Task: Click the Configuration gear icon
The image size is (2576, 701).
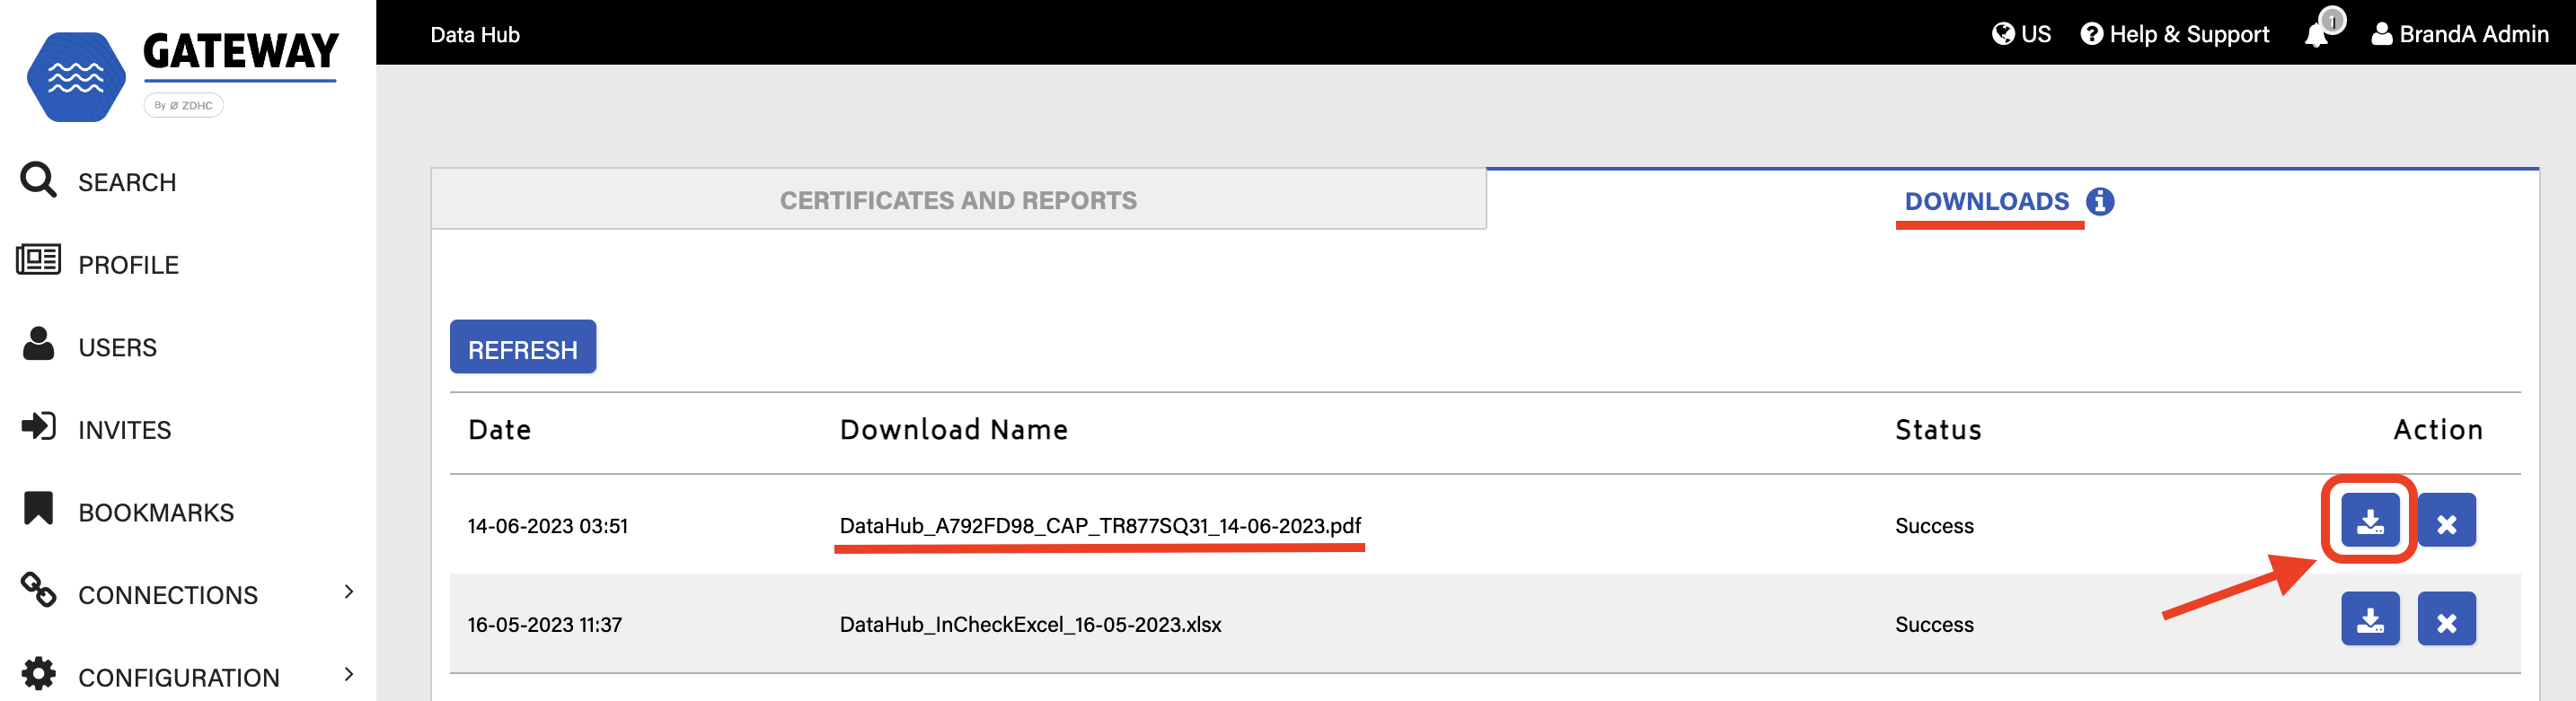Action: (39, 674)
